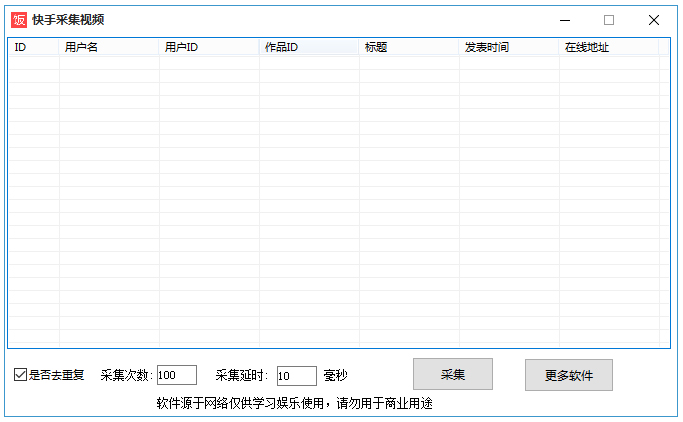Sort list by 标题 column header
The width and height of the screenshot is (683, 422).
[408, 47]
